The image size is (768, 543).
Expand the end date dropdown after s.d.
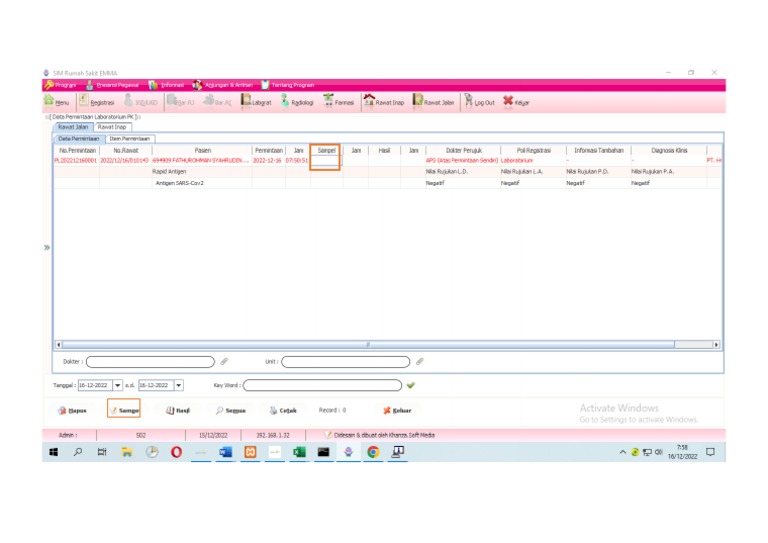(179, 384)
